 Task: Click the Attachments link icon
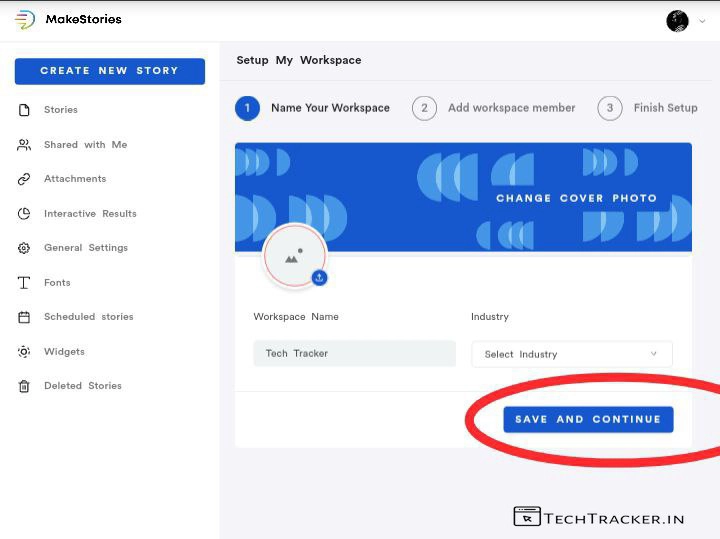[x=24, y=179]
